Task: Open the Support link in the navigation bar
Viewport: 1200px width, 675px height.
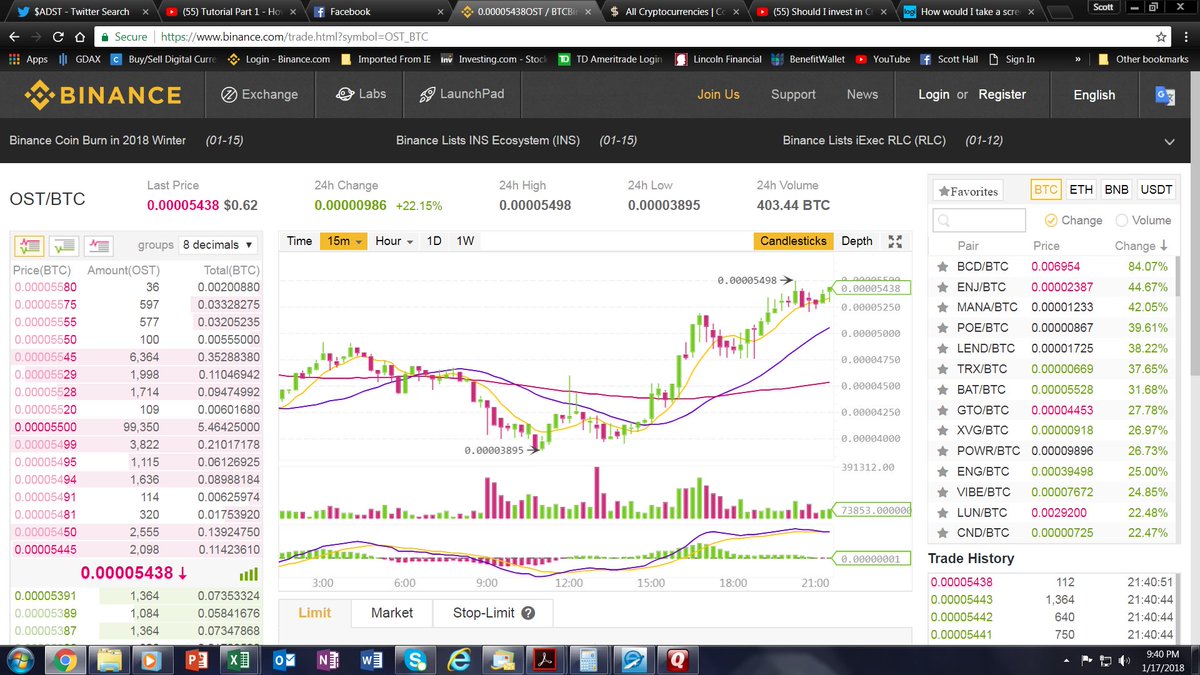Action: point(793,94)
